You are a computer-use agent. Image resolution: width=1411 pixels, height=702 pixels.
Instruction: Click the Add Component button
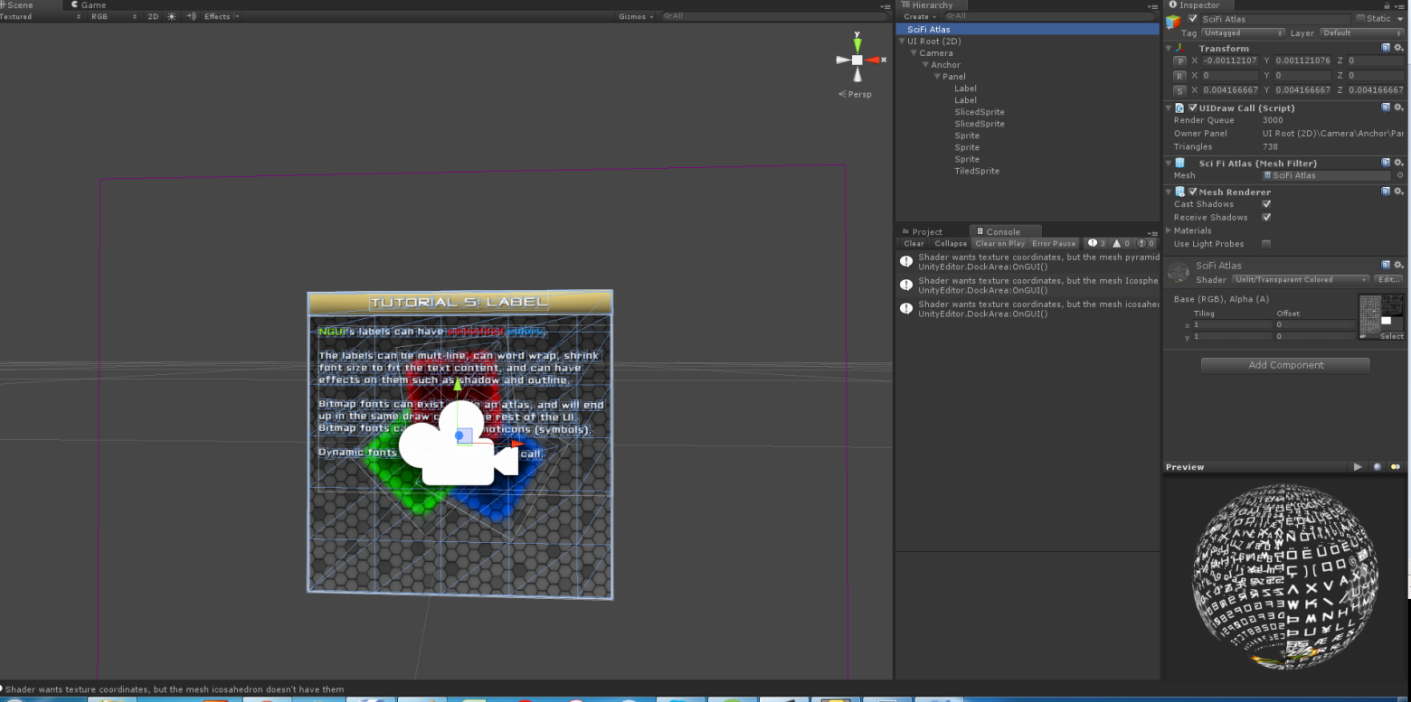[1284, 364]
